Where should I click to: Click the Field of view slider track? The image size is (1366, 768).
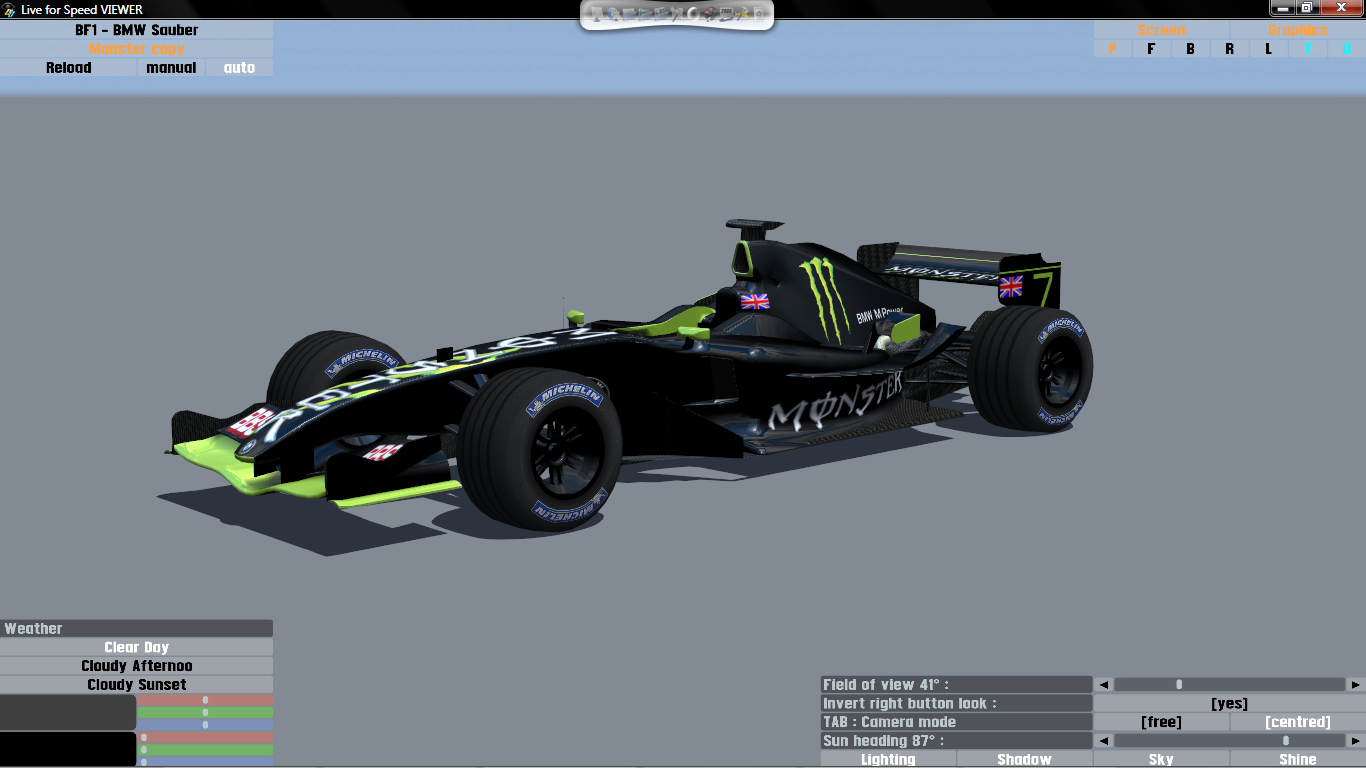click(x=1230, y=685)
